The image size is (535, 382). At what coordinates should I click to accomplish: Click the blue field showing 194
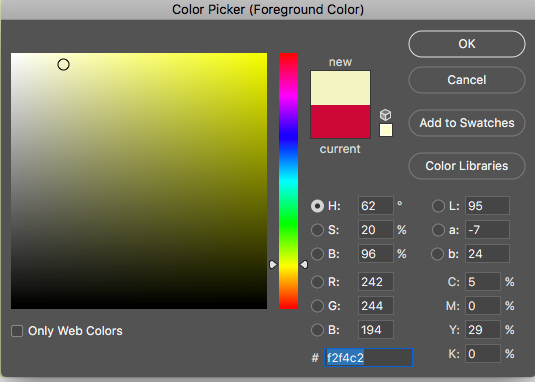[x=376, y=330]
